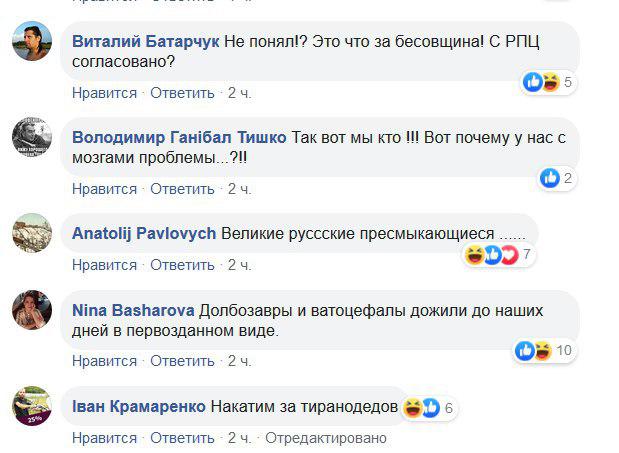
Task: Click the like reaction on Володимир Ганібал Тишко's comment
Action: [550, 178]
